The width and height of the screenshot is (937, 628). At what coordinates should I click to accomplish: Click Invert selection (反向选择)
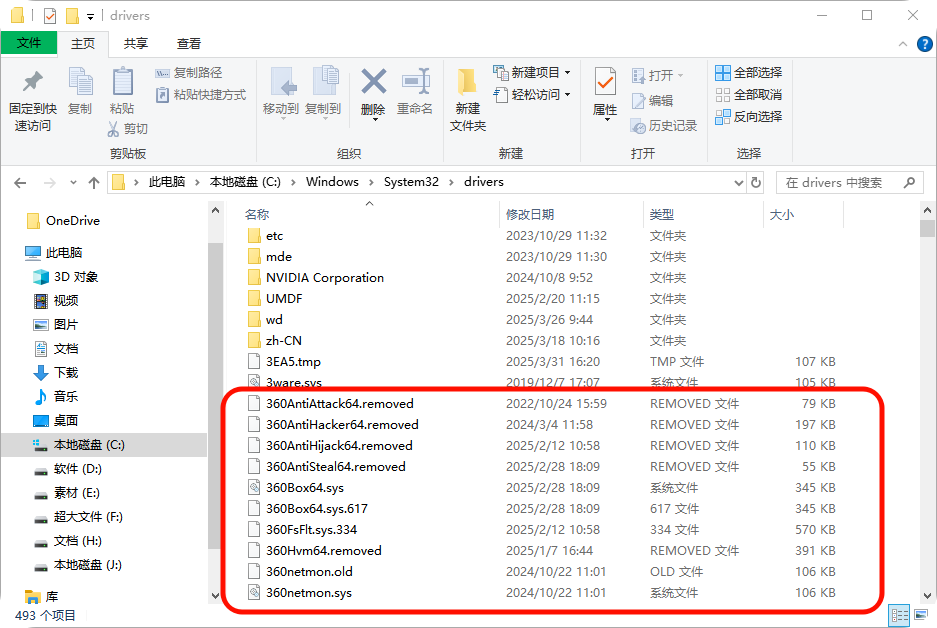[749, 117]
